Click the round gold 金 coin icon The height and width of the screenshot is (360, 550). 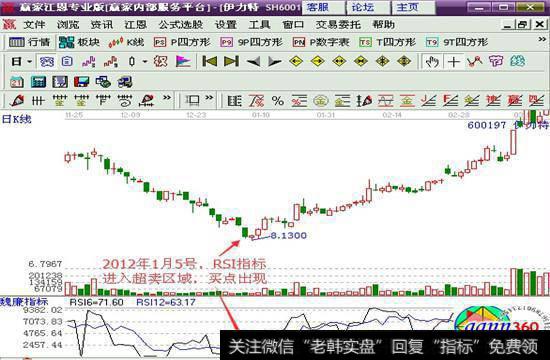pos(321,101)
